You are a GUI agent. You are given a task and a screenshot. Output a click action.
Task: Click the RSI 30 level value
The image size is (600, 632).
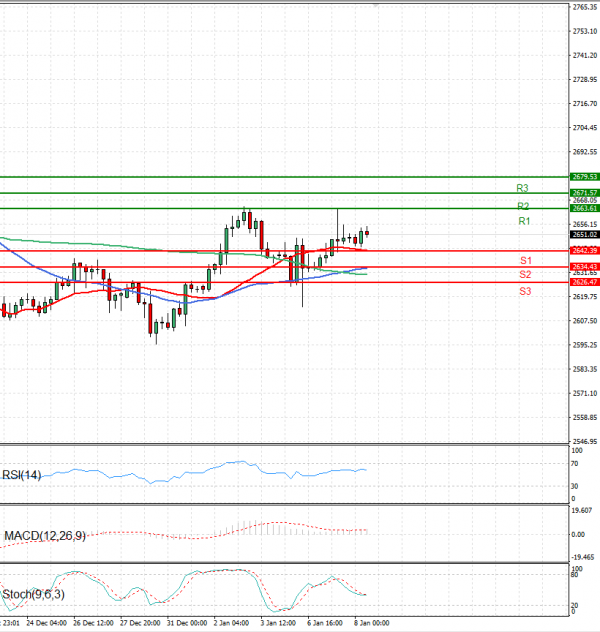click(575, 486)
